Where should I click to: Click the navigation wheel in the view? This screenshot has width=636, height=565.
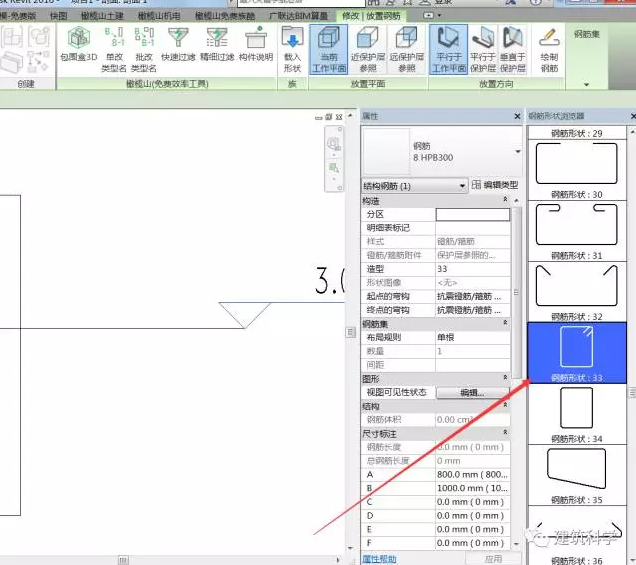[333, 143]
